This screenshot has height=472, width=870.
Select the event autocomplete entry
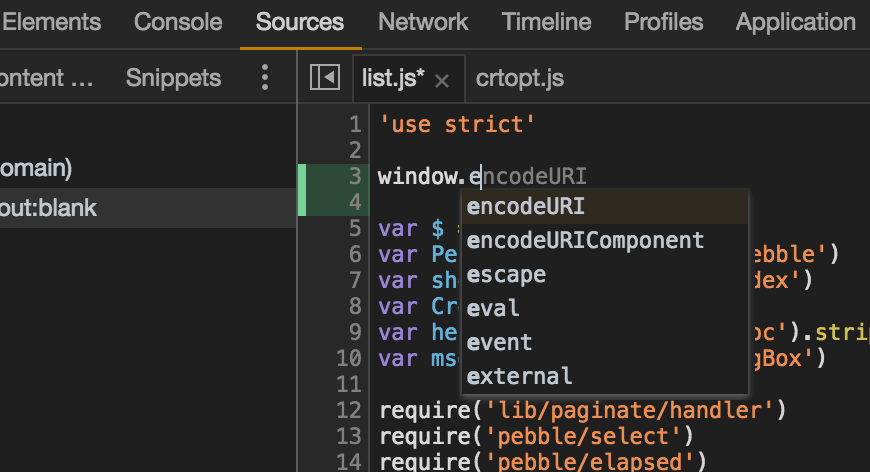click(x=499, y=342)
